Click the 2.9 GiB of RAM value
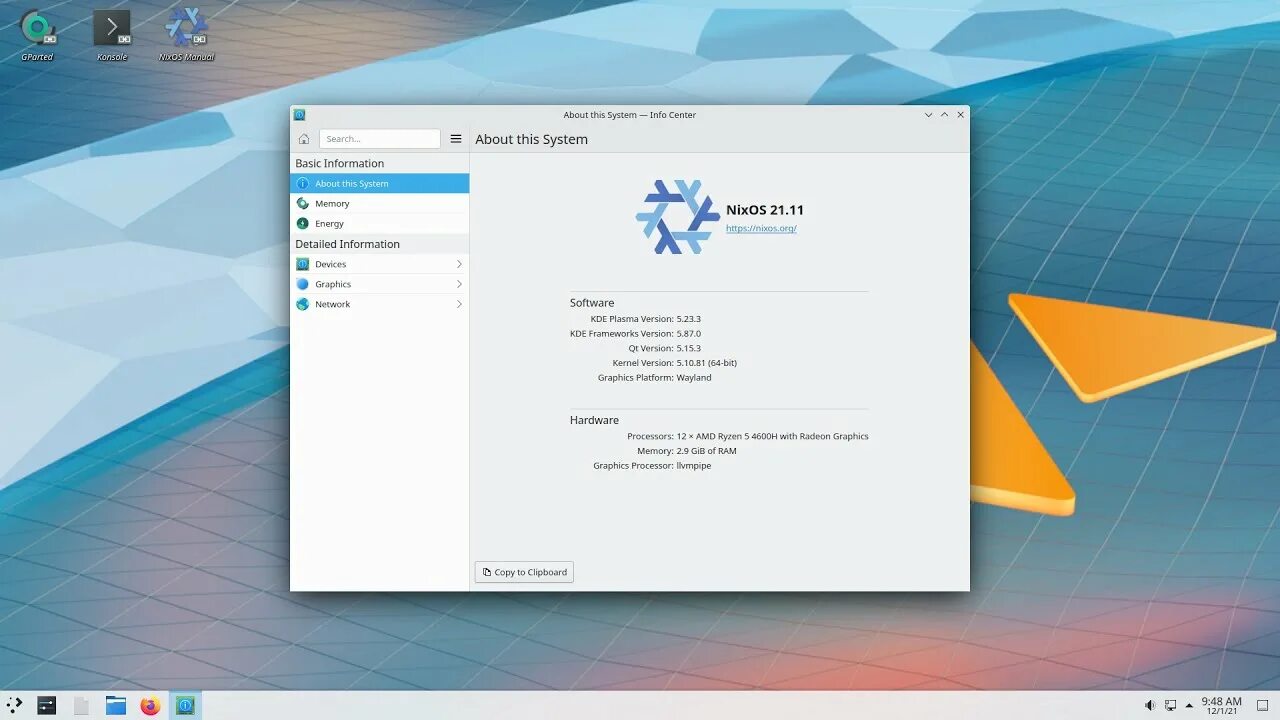This screenshot has width=1280, height=720. pyautogui.click(x=706, y=451)
